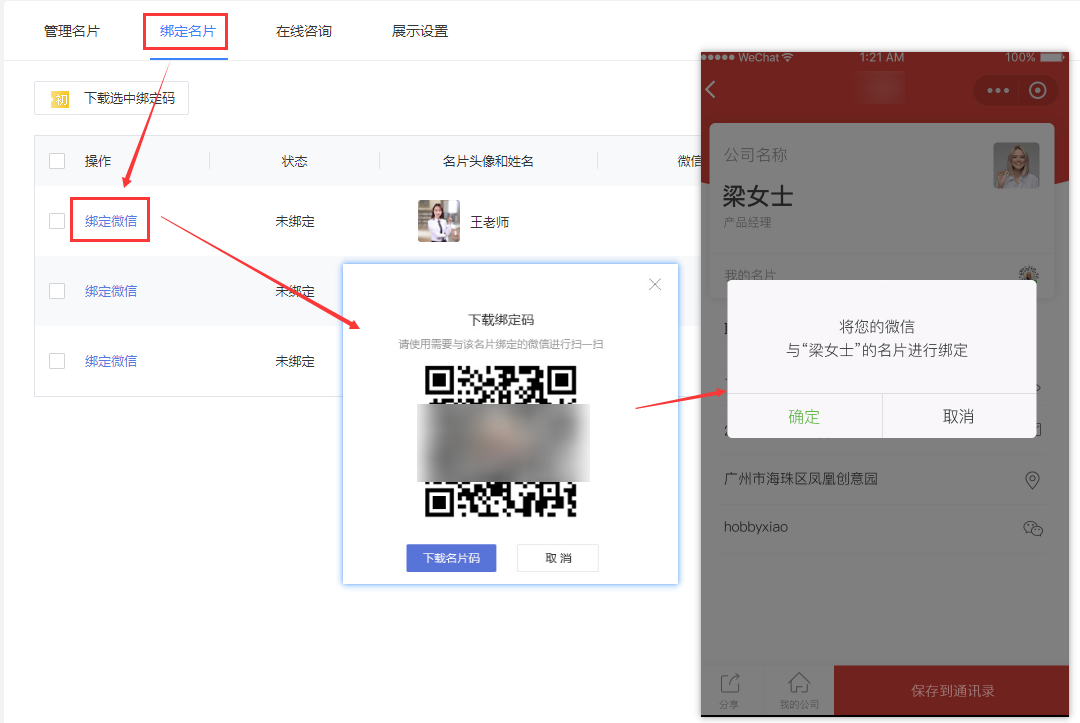Click the 操作 column header
1080x723 pixels.
[98, 161]
